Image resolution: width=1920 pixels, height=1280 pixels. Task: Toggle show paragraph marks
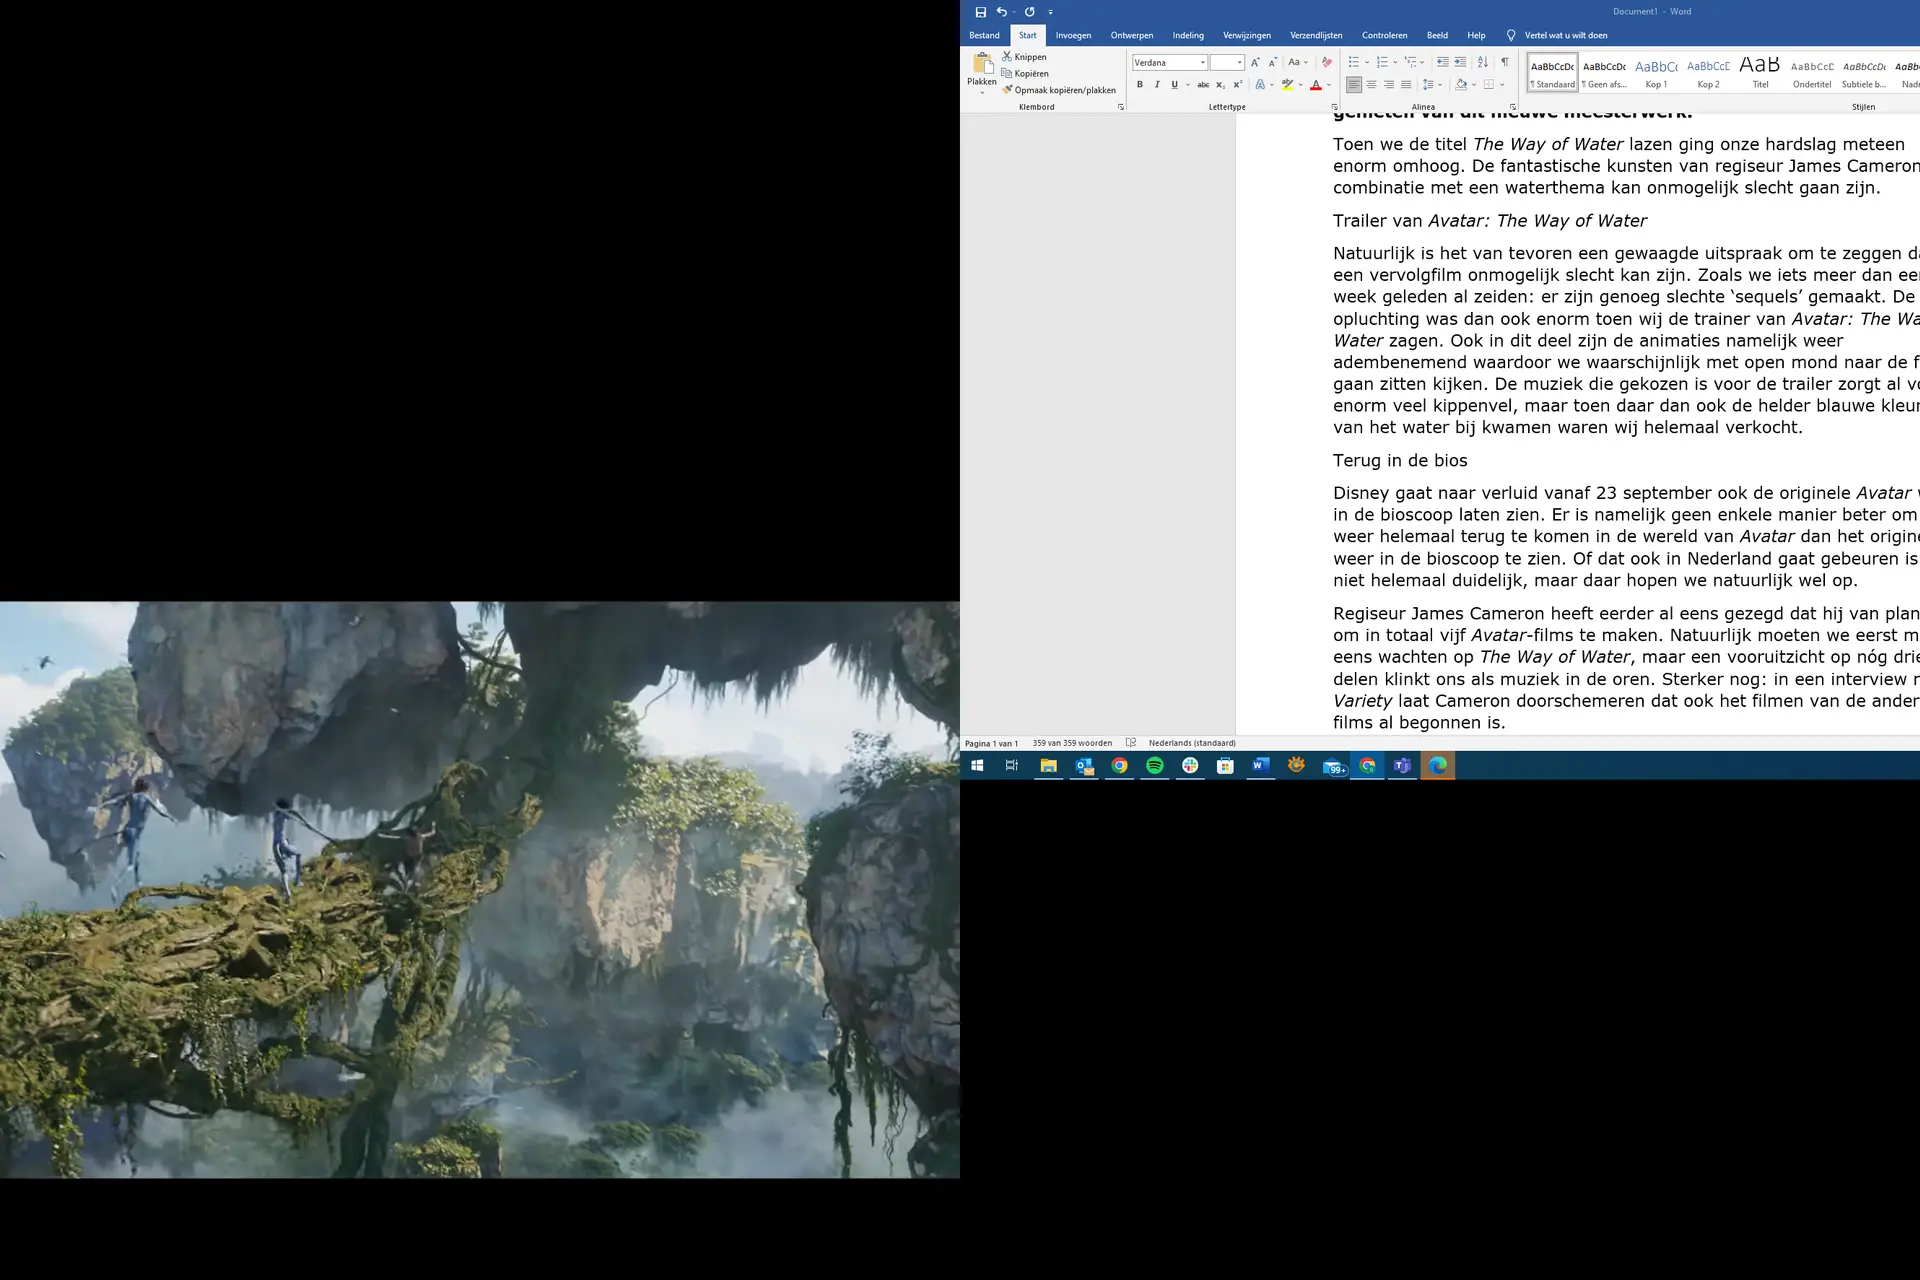point(1505,62)
